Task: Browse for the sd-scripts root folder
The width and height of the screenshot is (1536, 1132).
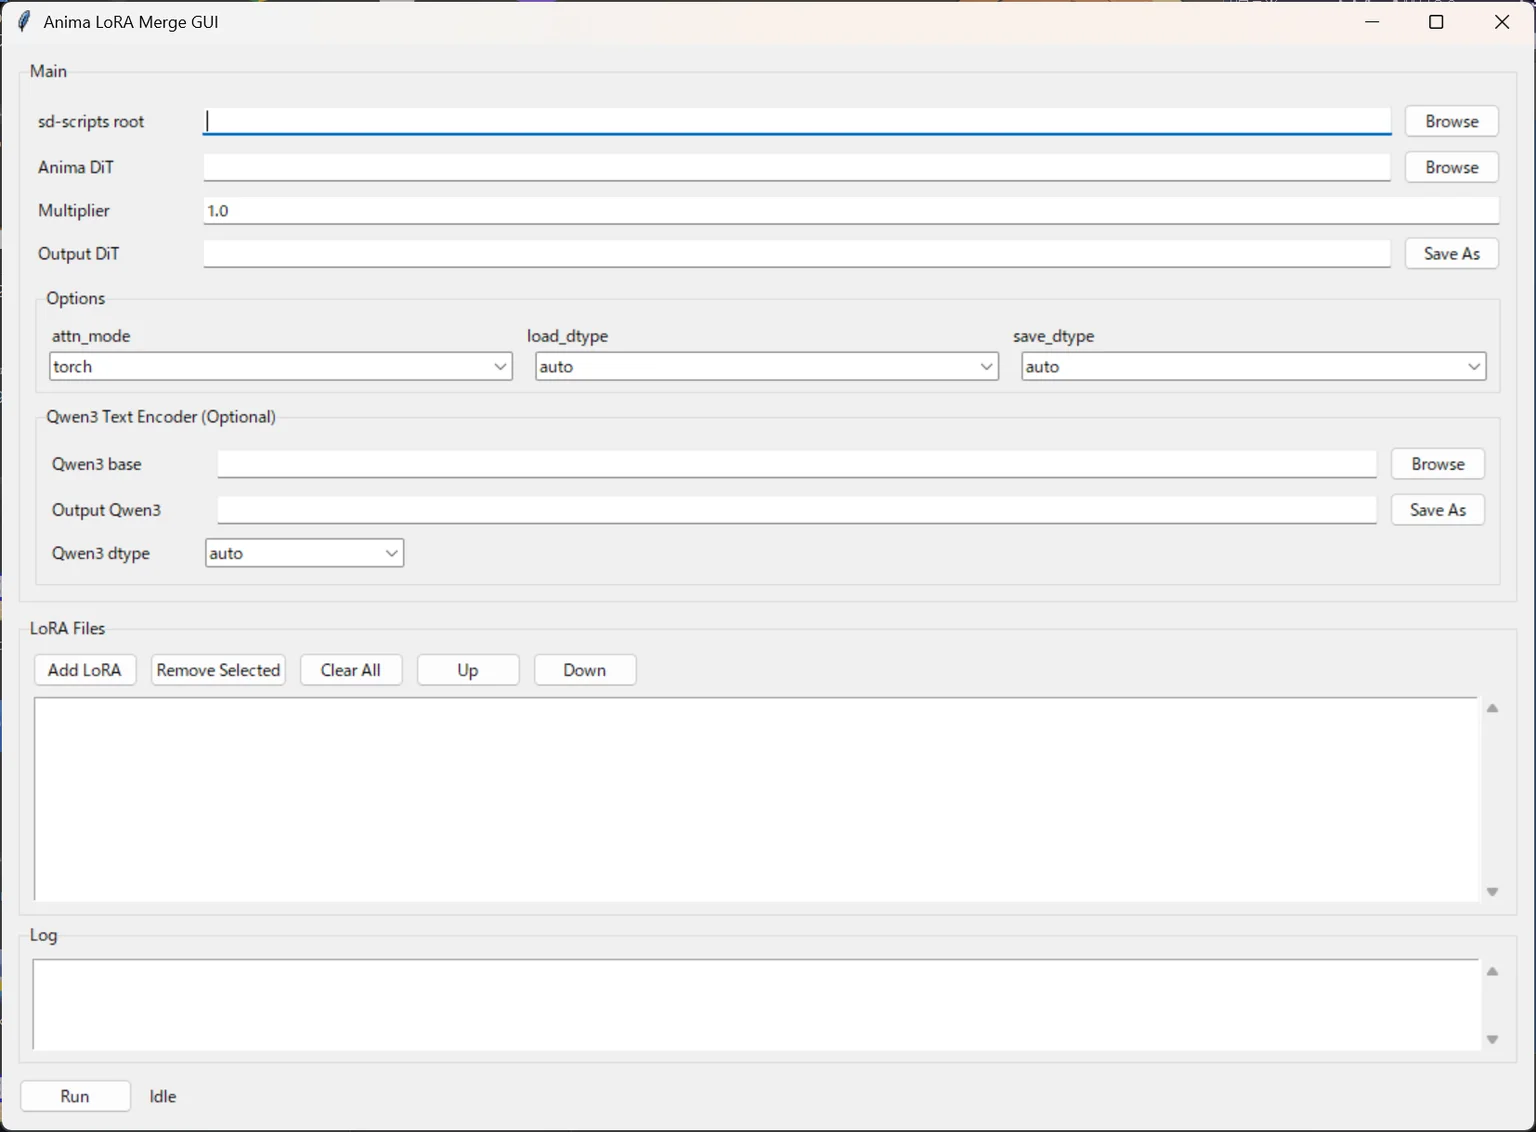Action: click(1451, 121)
